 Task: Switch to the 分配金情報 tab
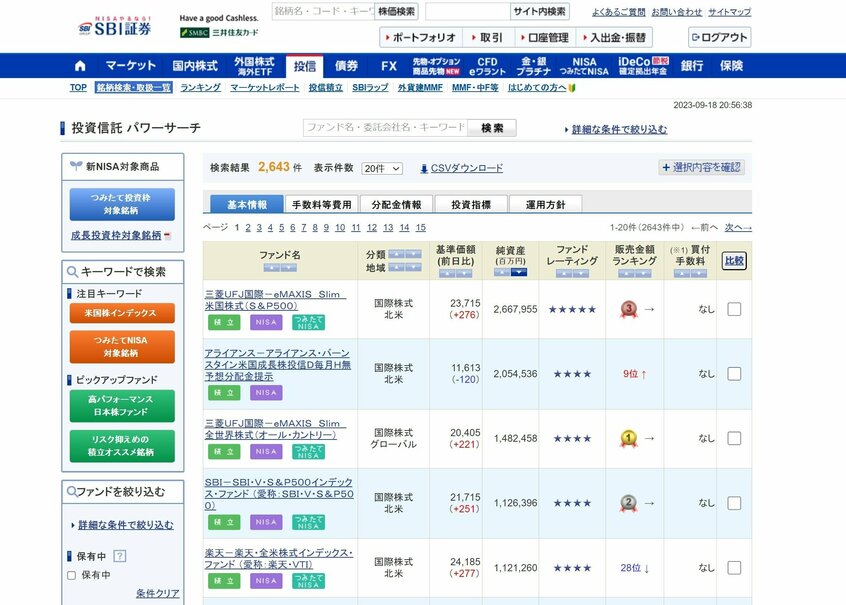(x=396, y=204)
